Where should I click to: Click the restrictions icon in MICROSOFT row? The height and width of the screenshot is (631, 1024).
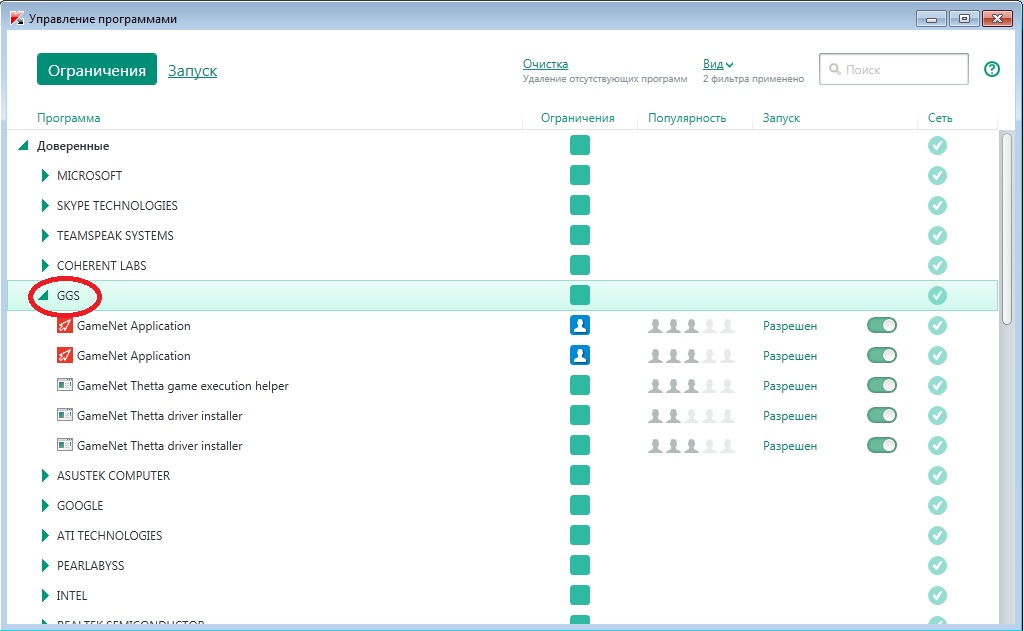click(580, 175)
